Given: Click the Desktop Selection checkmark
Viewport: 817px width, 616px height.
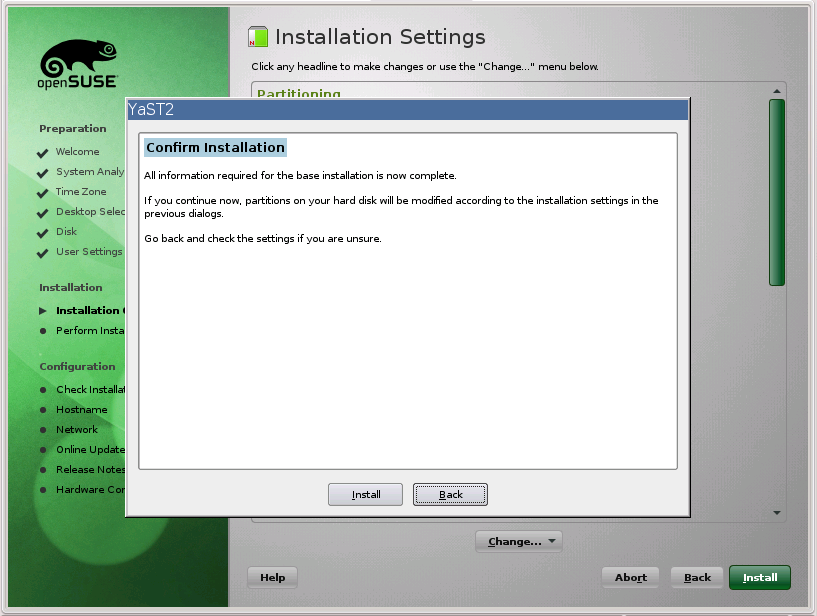Looking at the screenshot, I should pos(43,213).
